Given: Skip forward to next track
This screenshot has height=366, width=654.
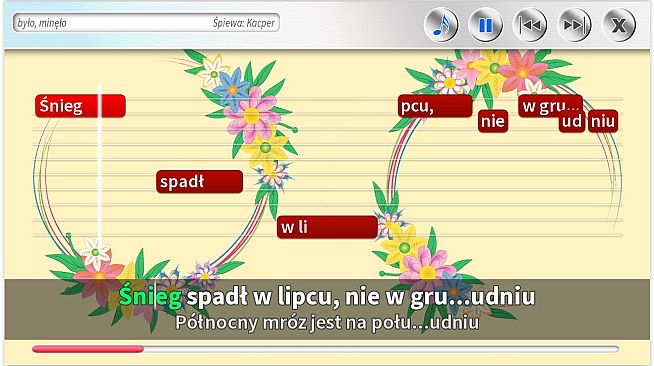Looking at the screenshot, I should point(574,25).
